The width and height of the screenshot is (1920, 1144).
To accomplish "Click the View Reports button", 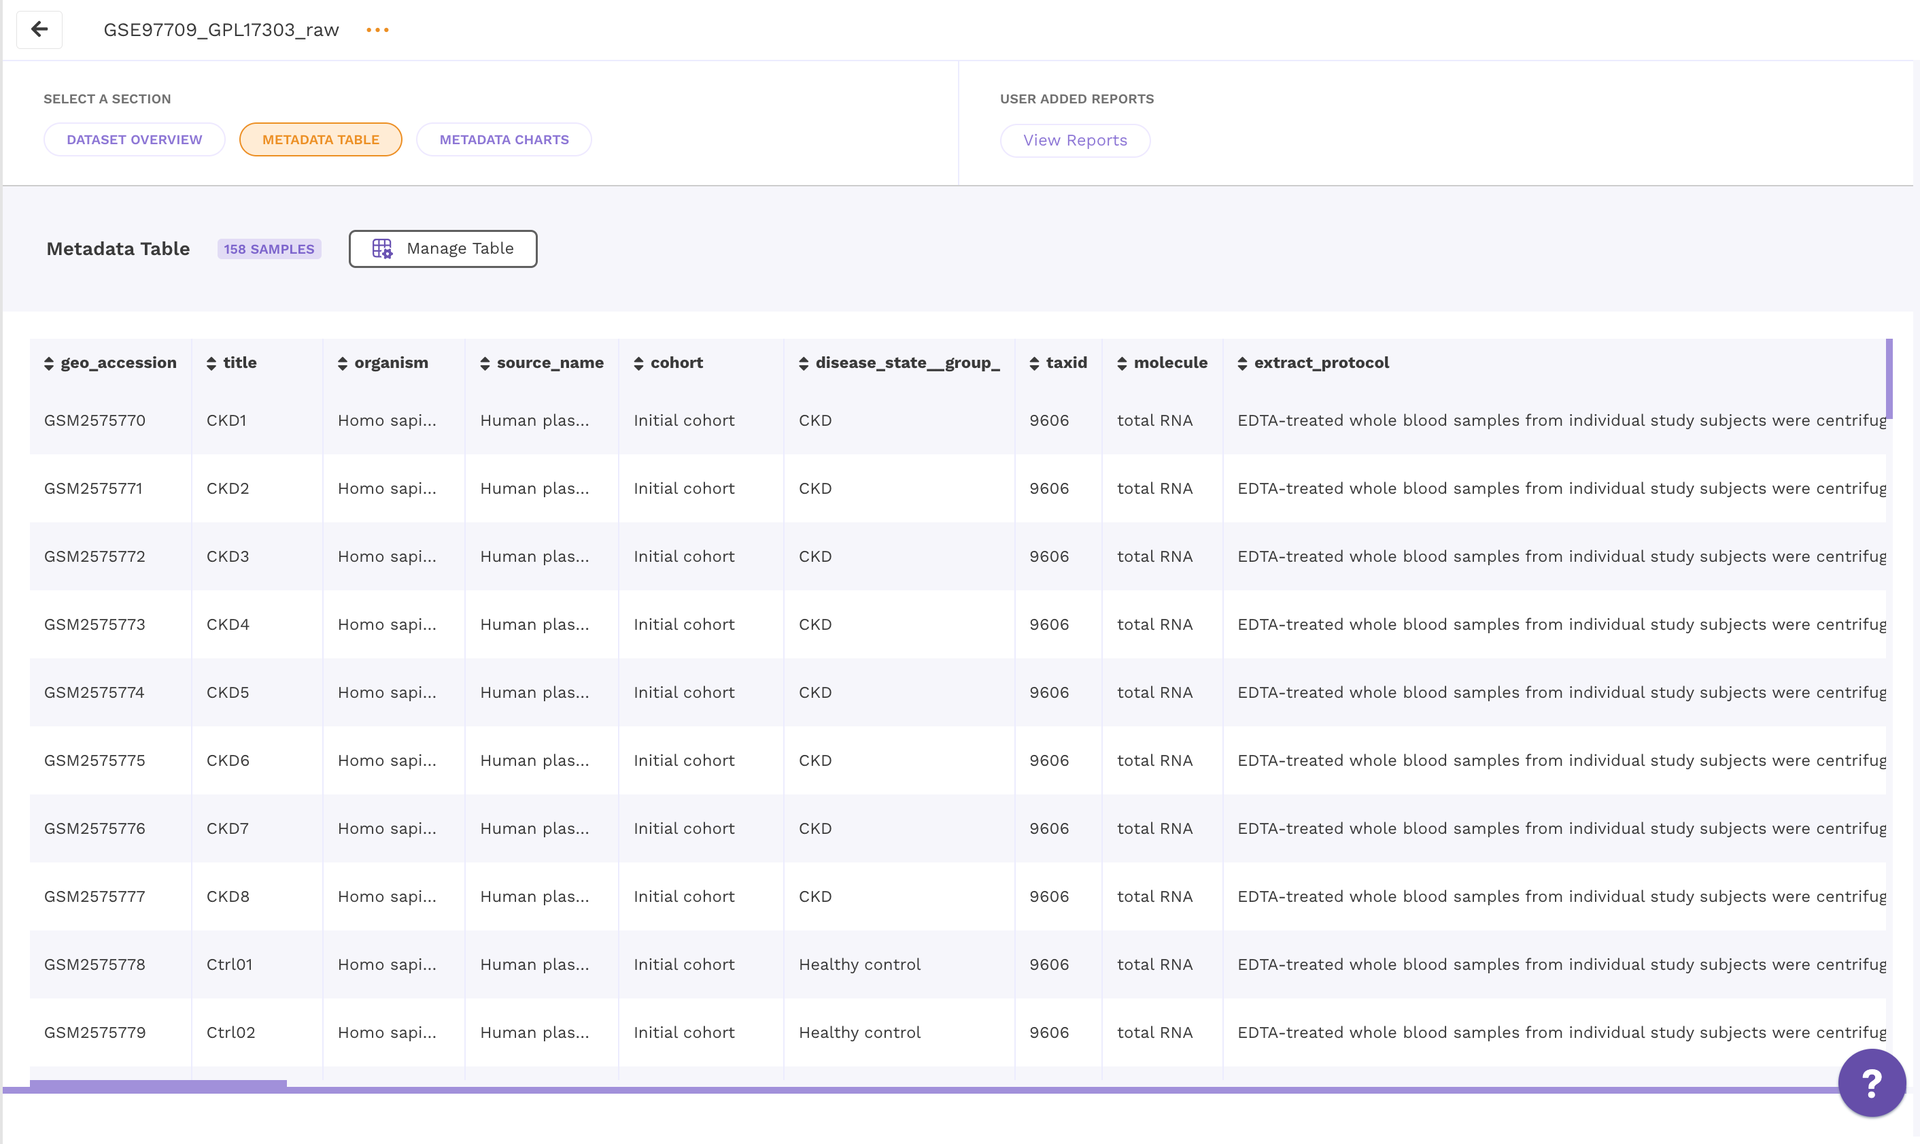I will click(x=1075, y=141).
